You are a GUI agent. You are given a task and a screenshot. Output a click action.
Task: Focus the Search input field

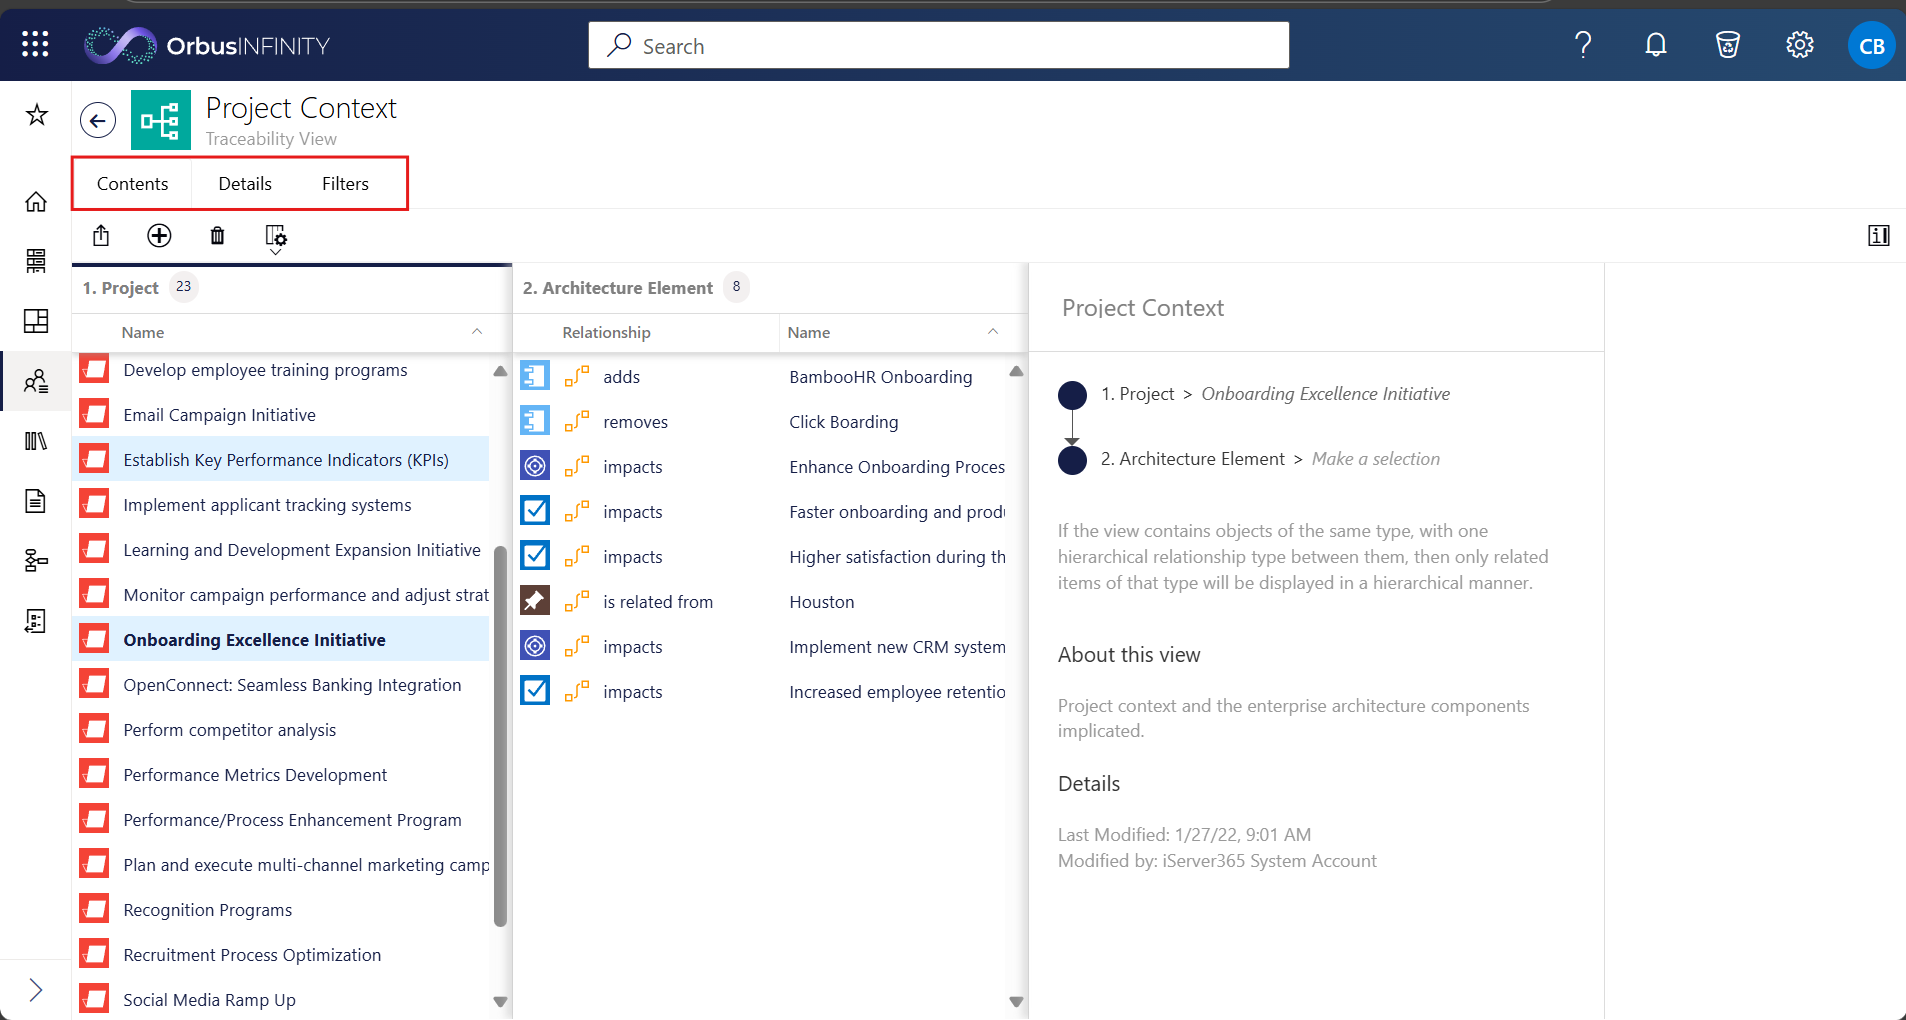pos(938,45)
